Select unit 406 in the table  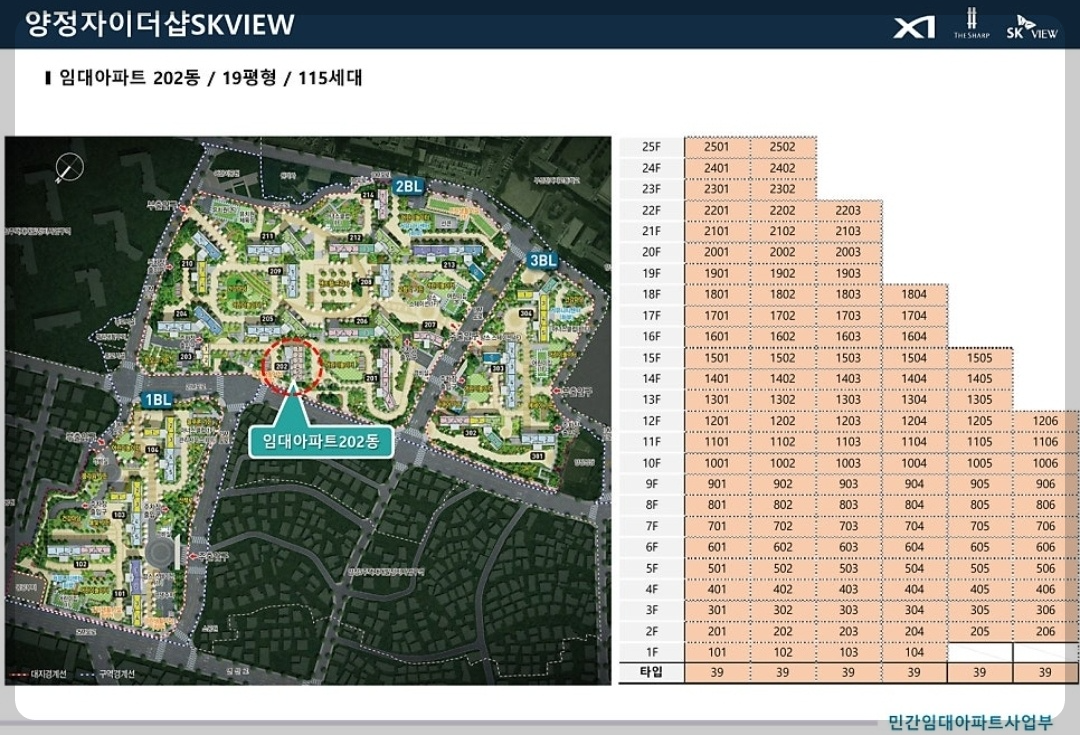pyautogui.click(x=1046, y=589)
